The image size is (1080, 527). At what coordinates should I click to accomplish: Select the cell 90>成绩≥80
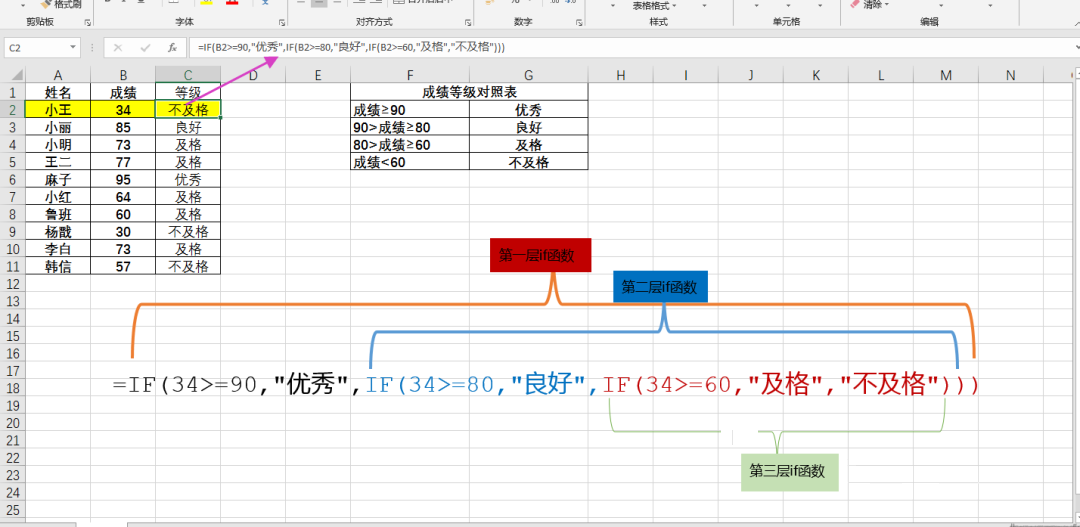410,127
